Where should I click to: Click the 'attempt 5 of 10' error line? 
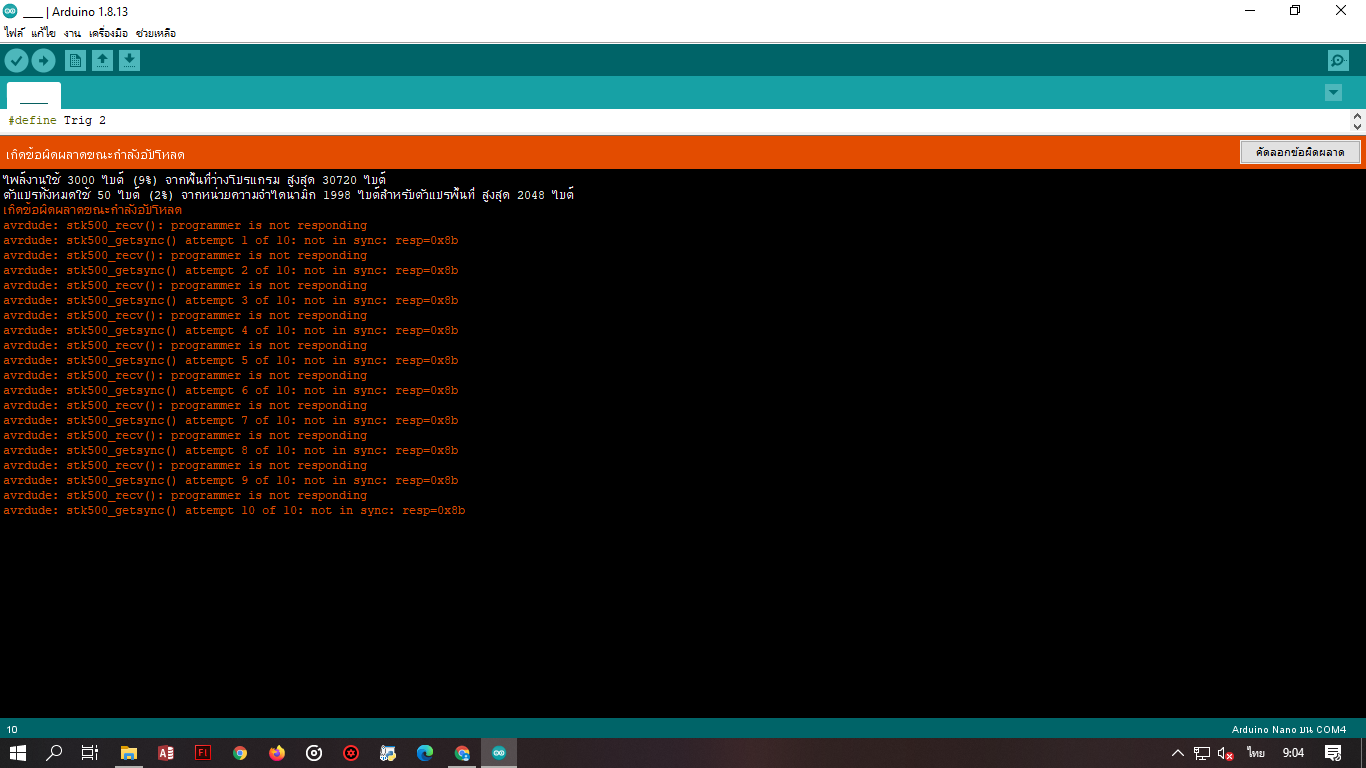tap(230, 360)
